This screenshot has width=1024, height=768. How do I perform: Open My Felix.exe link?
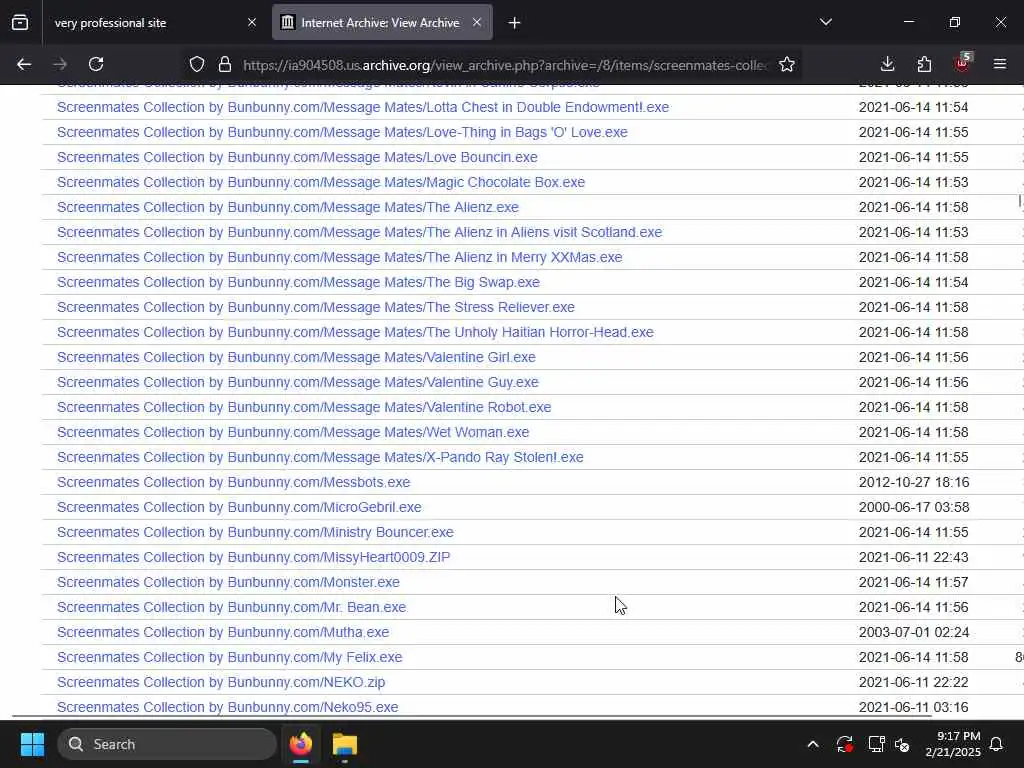click(230, 657)
